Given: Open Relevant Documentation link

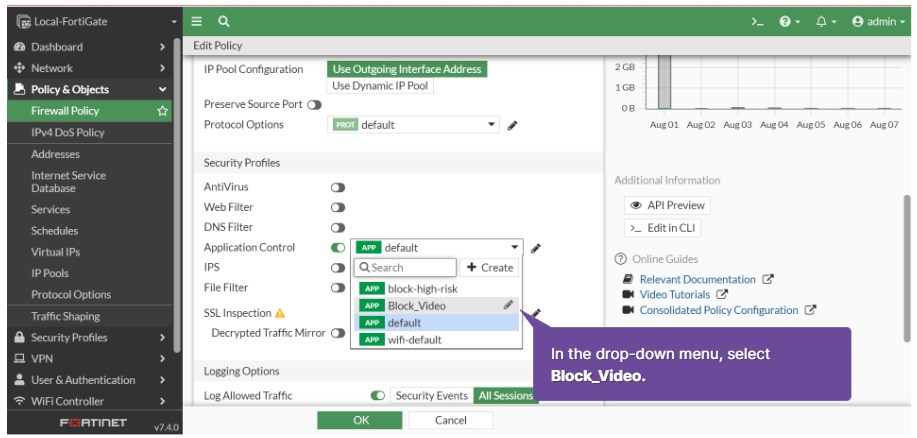Looking at the screenshot, I should click(698, 280).
